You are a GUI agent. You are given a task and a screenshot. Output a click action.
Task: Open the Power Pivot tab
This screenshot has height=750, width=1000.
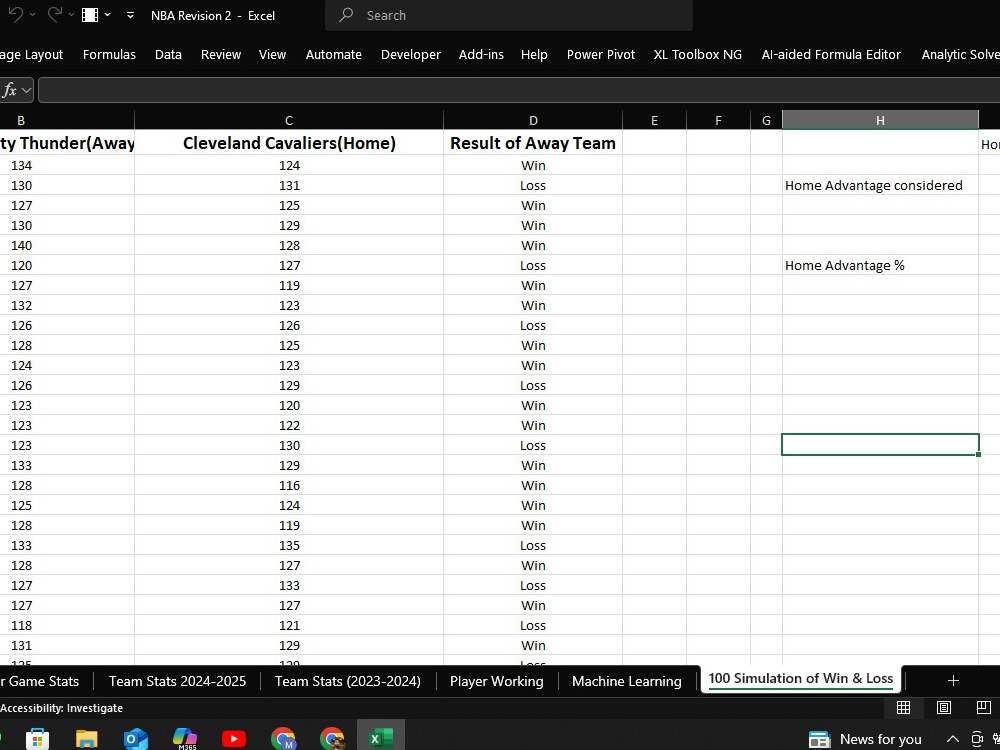(601, 55)
